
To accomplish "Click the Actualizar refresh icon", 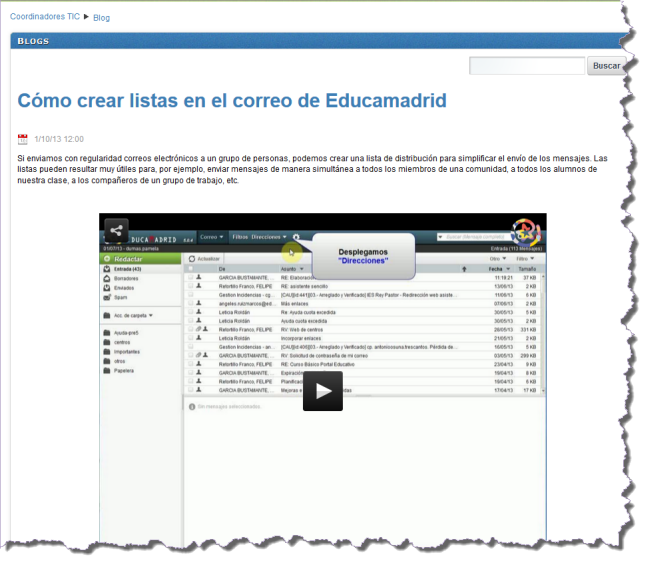I will click(193, 259).
